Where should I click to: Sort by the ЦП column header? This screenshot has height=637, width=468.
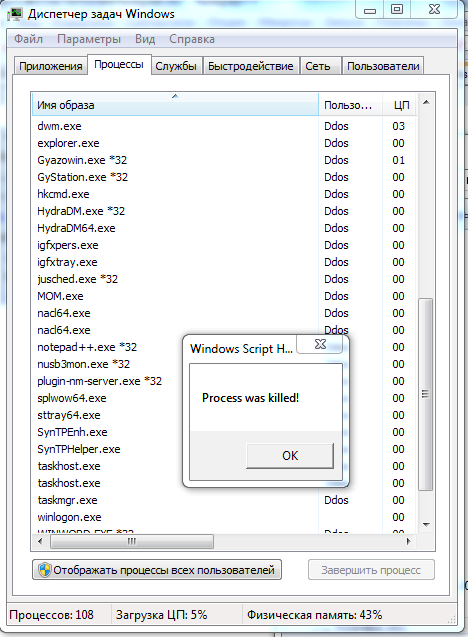point(400,105)
